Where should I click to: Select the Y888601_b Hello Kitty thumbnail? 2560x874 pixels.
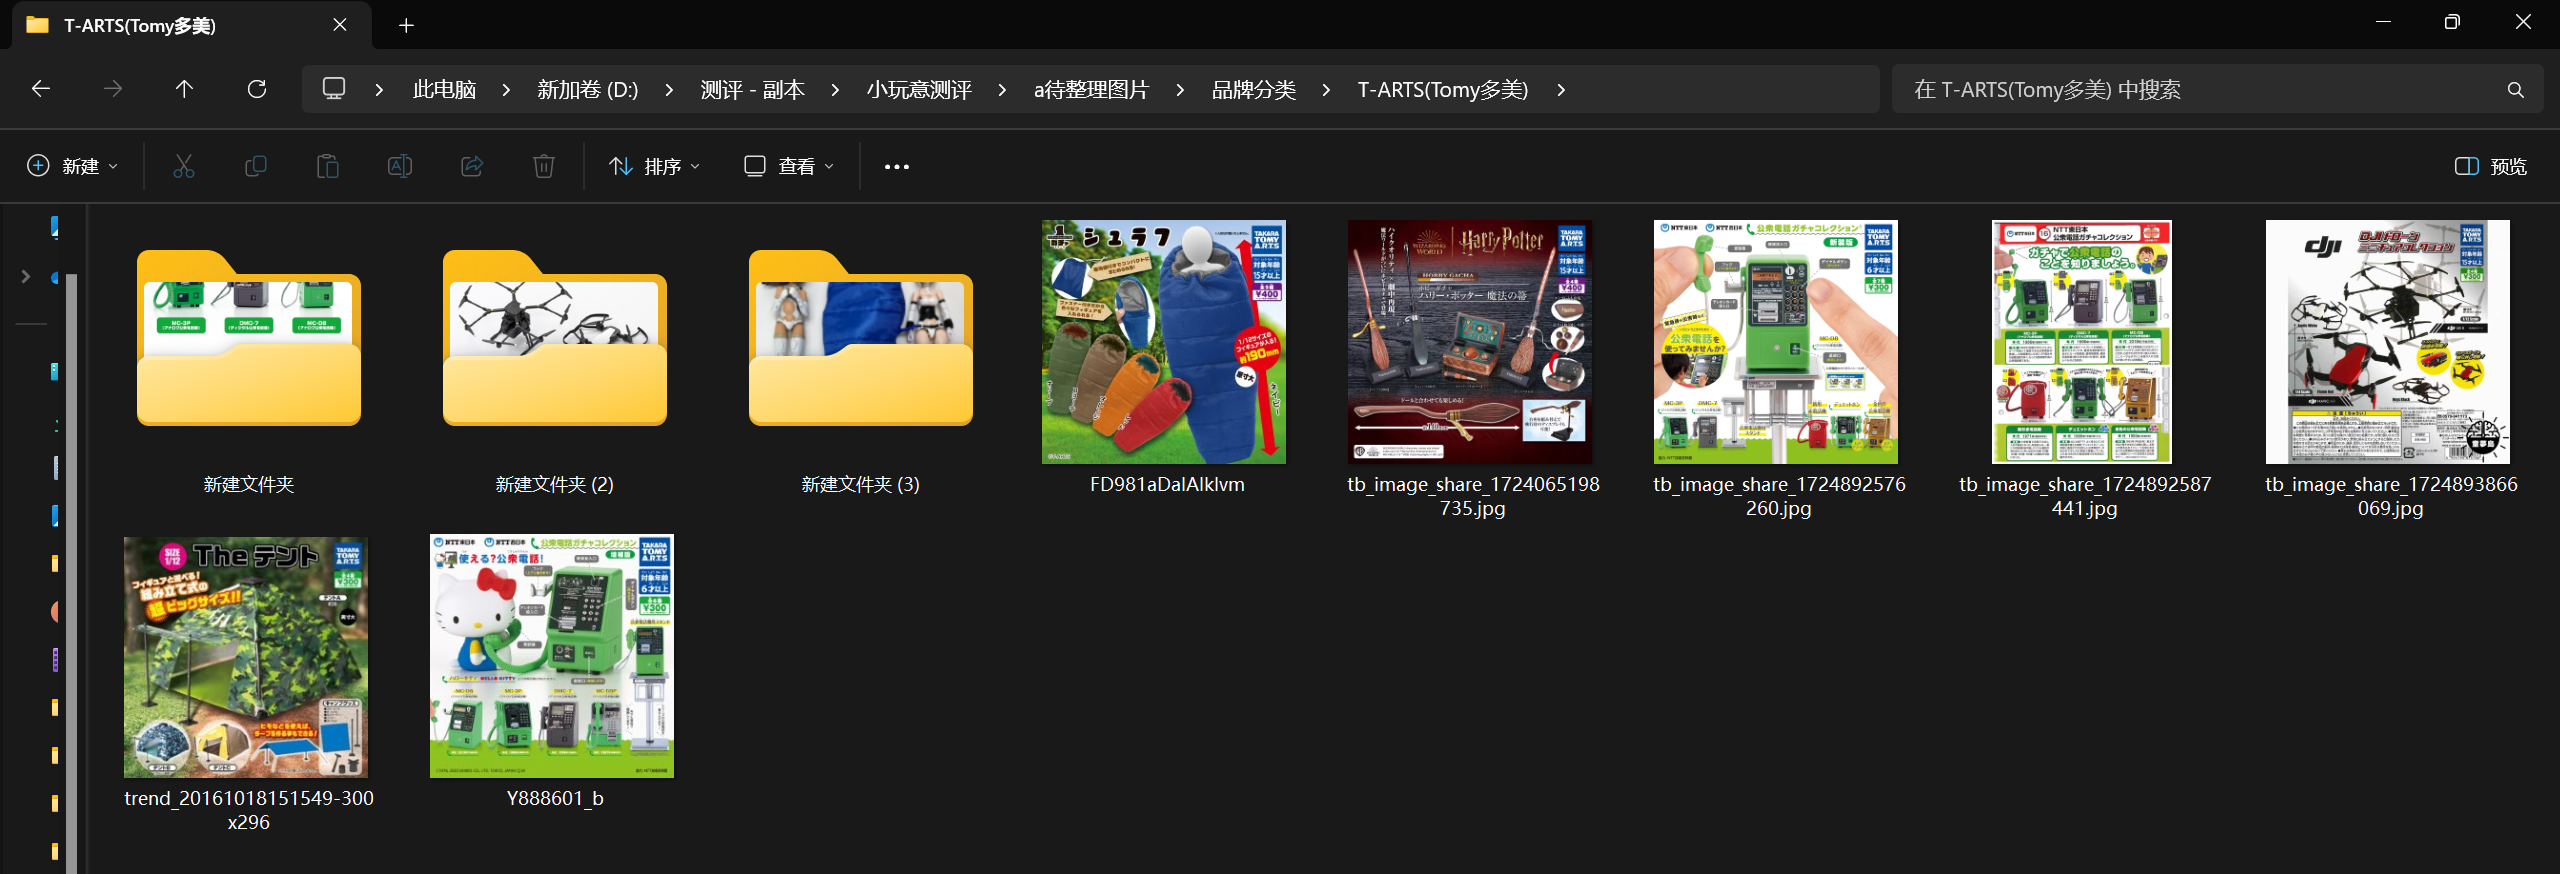click(x=552, y=656)
